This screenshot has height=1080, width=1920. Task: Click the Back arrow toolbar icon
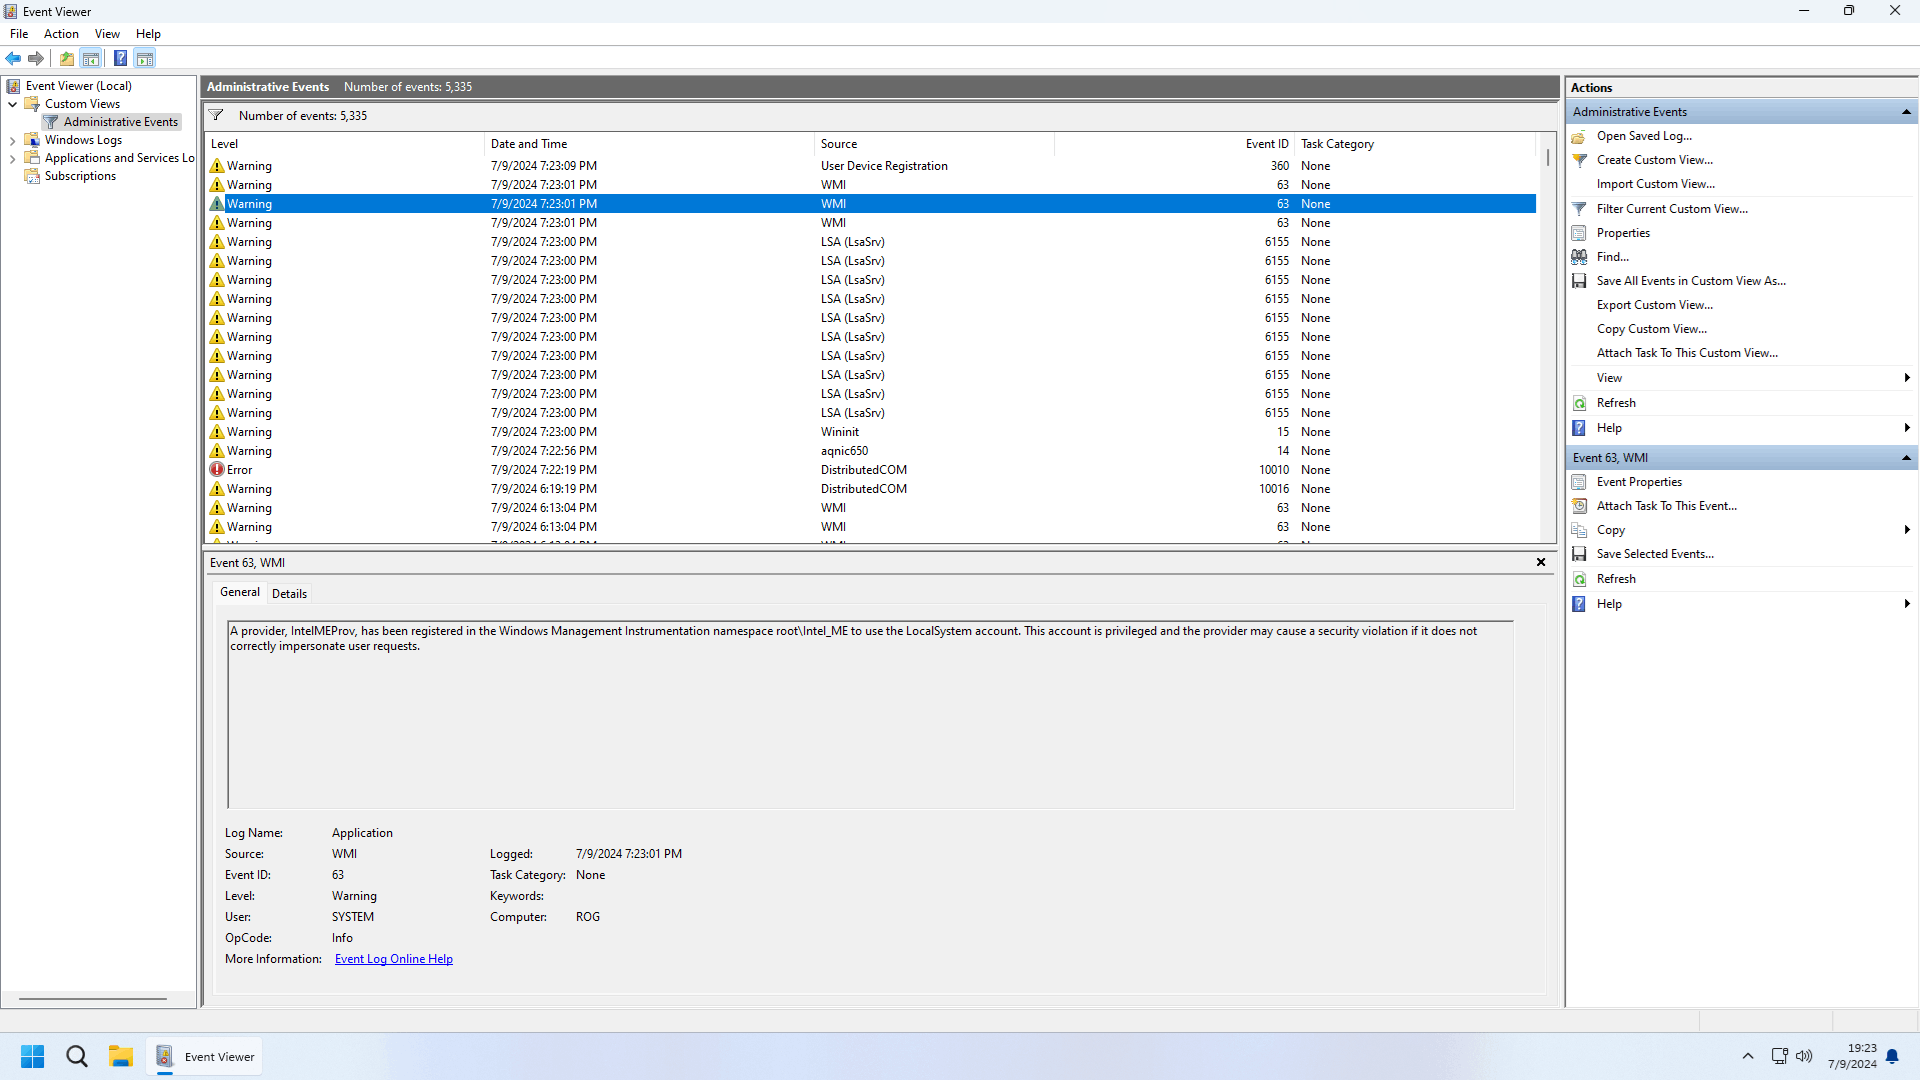coord(13,58)
